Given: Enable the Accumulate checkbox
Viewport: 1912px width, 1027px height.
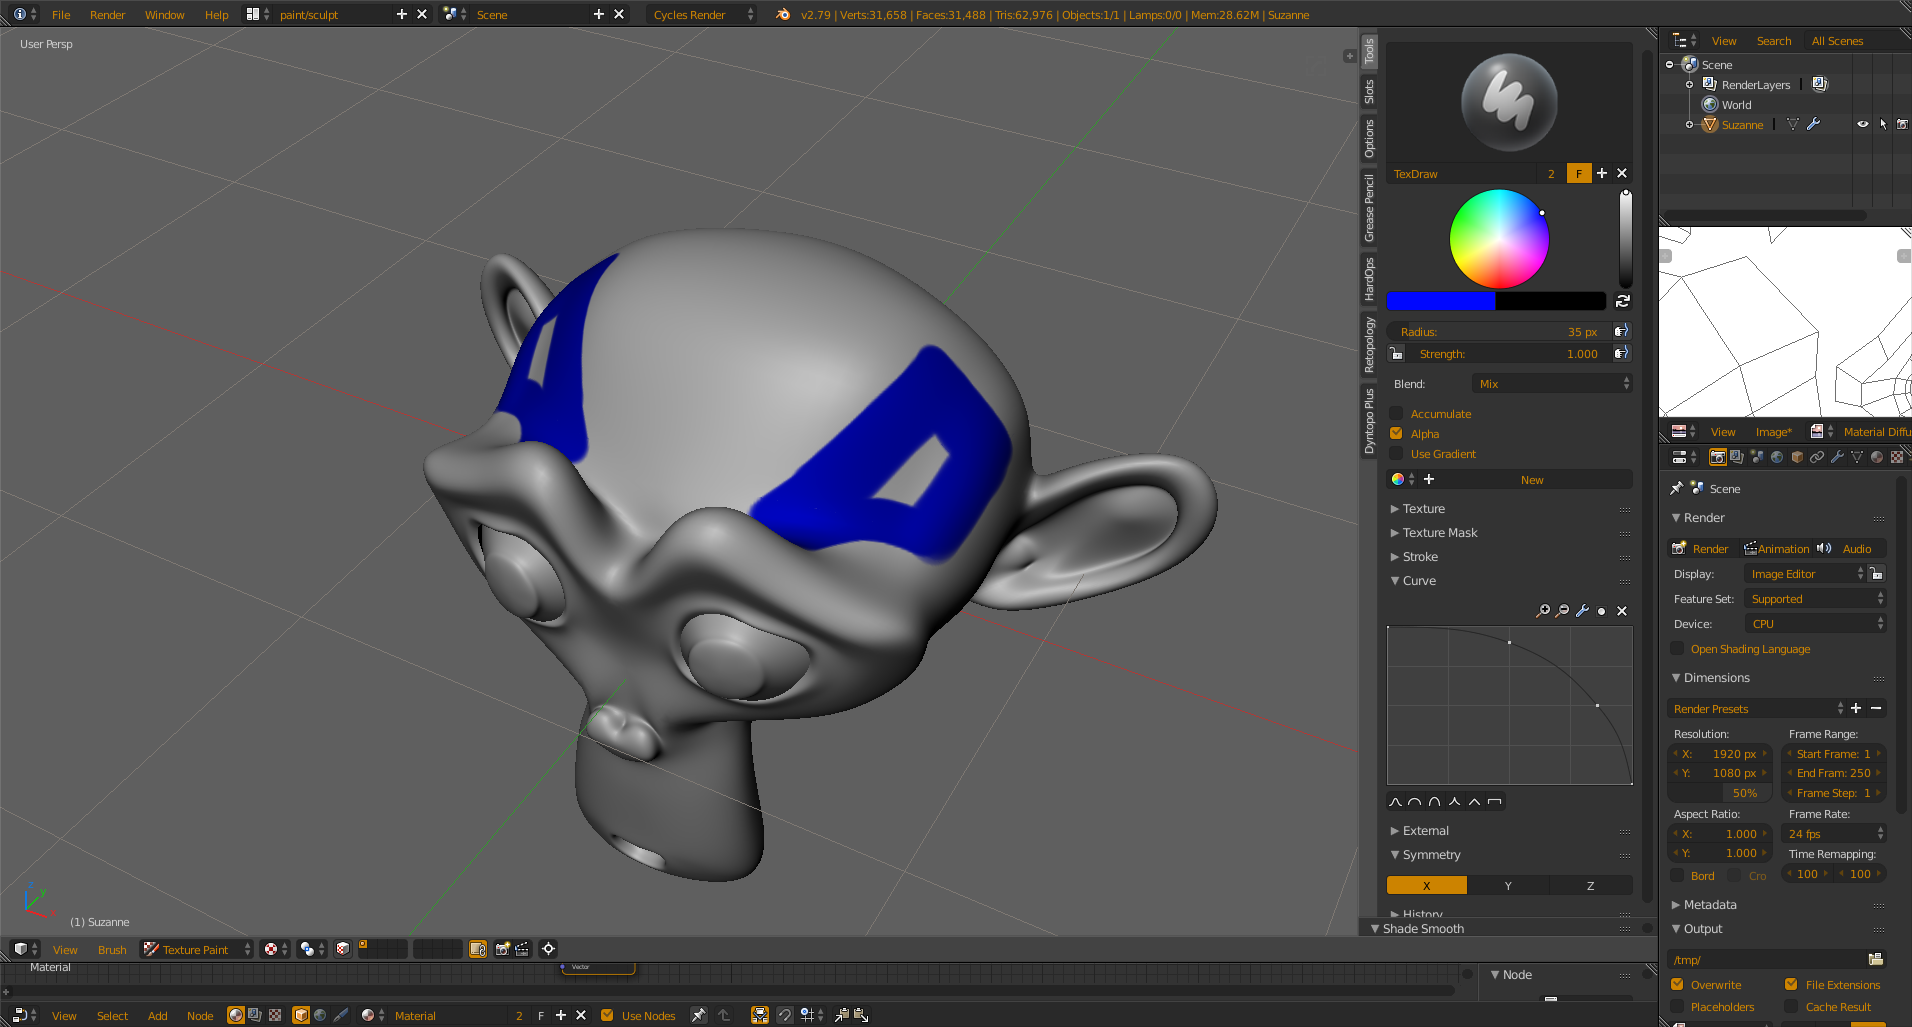Looking at the screenshot, I should coord(1396,414).
